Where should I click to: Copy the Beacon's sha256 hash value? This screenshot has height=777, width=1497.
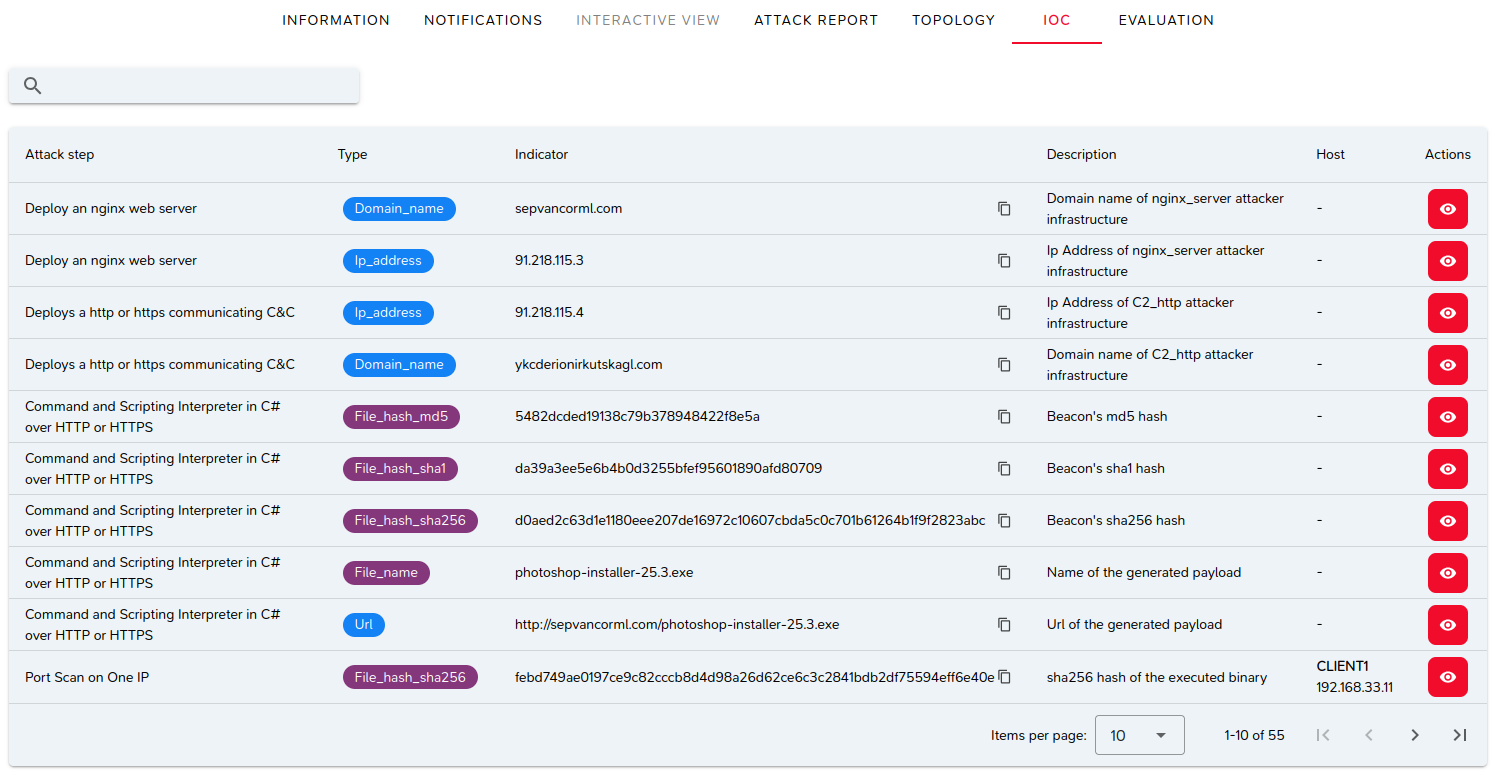coord(1004,521)
